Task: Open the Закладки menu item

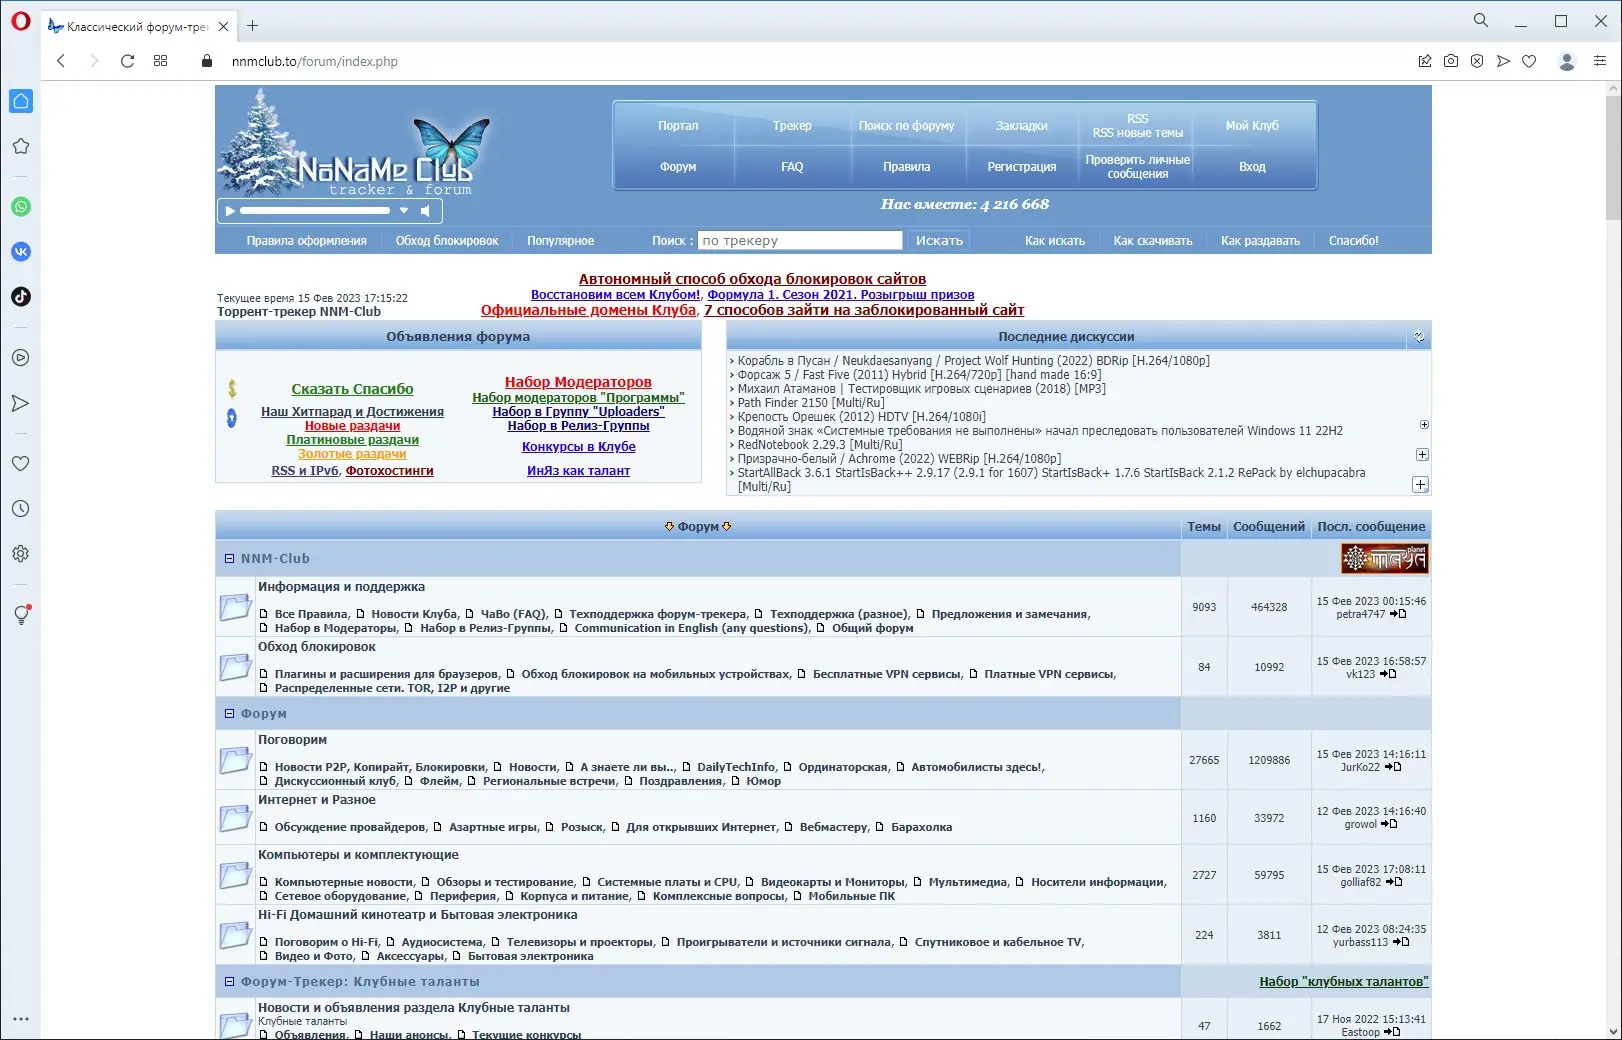Action: click(1022, 126)
